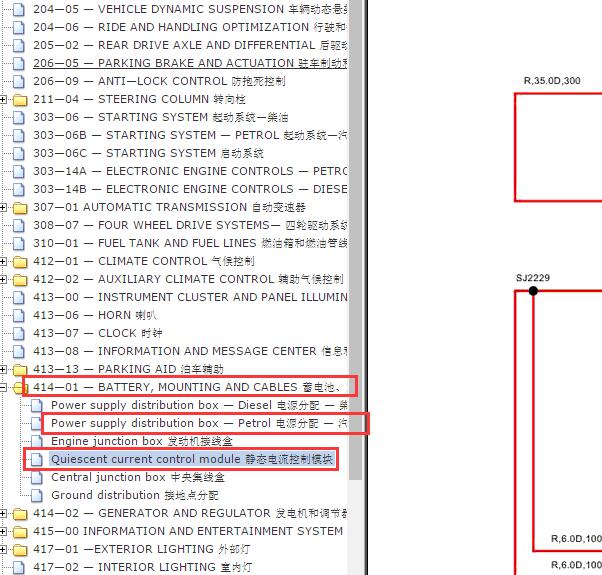
Task: Click the R,35.0D,300 wire label
Action: click(552, 81)
